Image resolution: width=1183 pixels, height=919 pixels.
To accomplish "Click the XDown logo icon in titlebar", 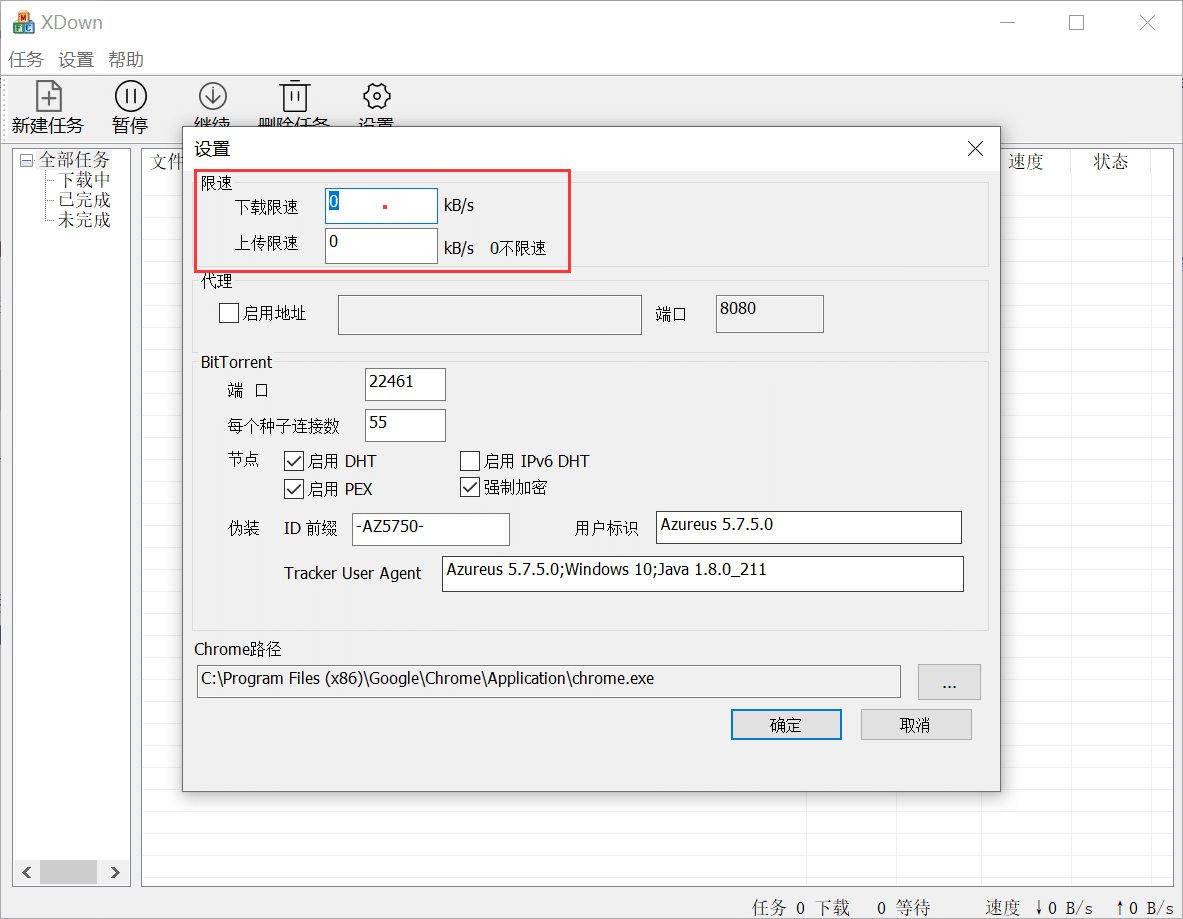I will coord(23,21).
